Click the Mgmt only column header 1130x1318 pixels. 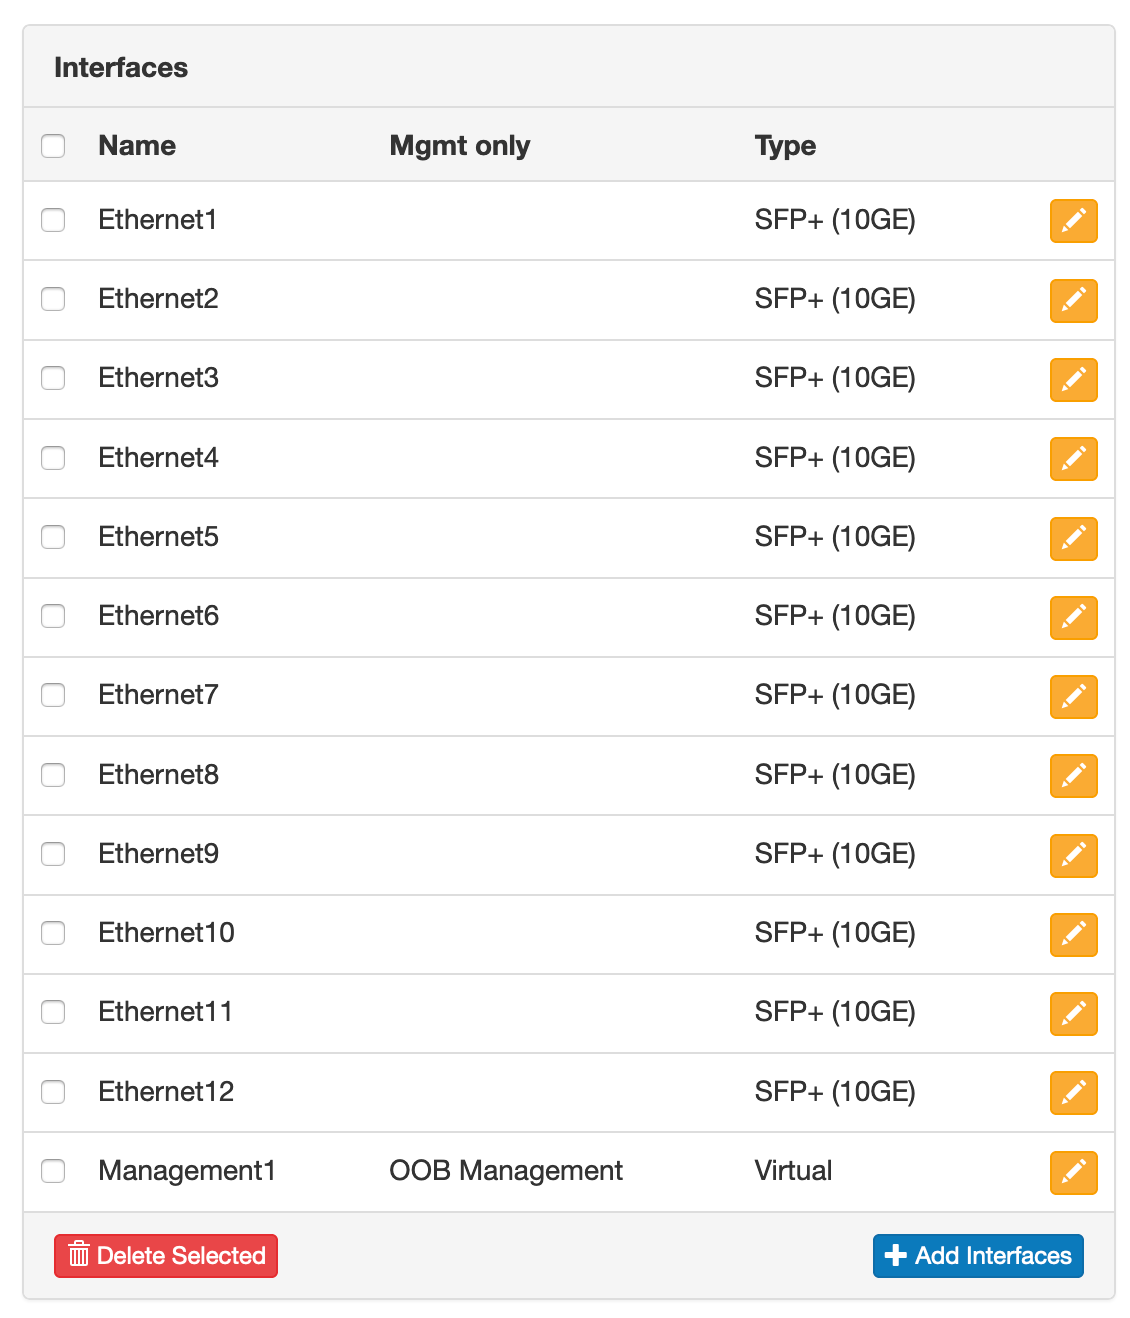click(459, 146)
